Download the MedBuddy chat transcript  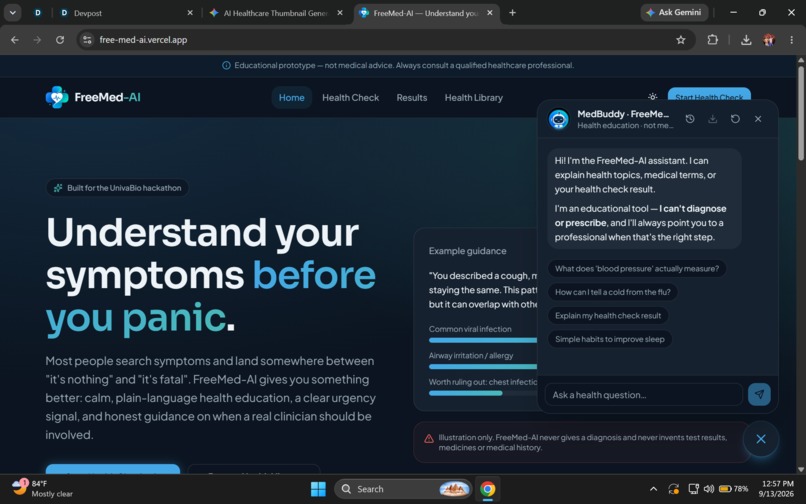712,119
